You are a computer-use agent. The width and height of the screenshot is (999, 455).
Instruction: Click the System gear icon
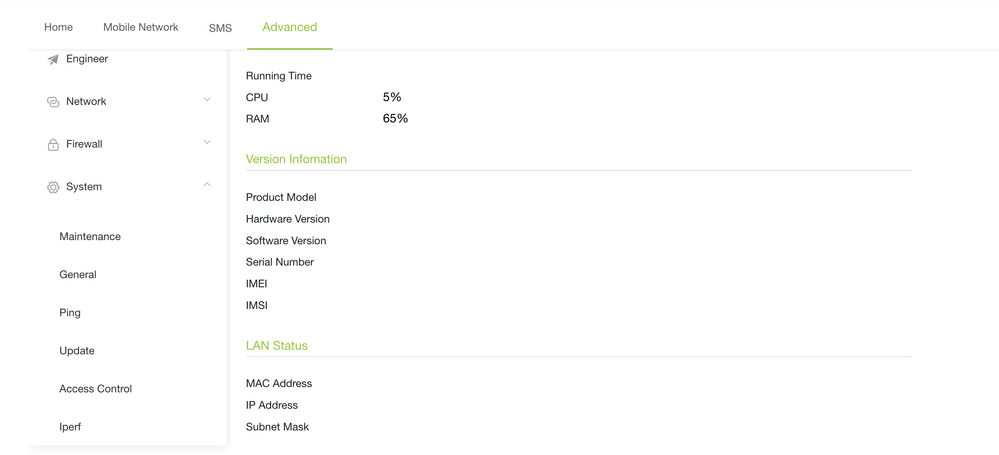tap(53, 187)
